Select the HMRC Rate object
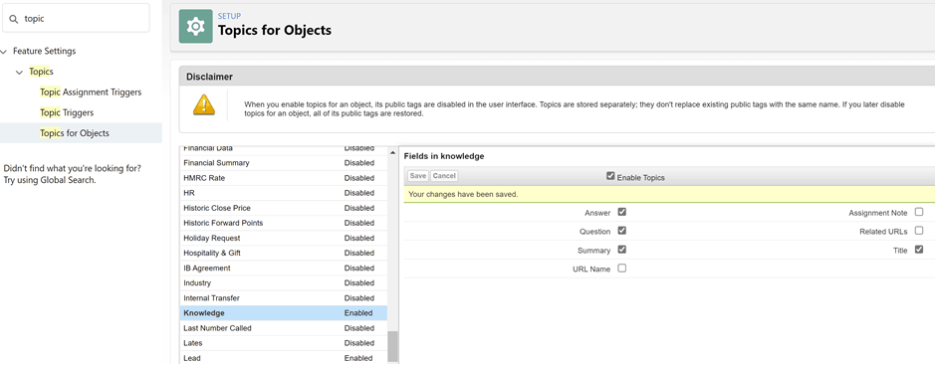937x375 pixels. (284, 178)
